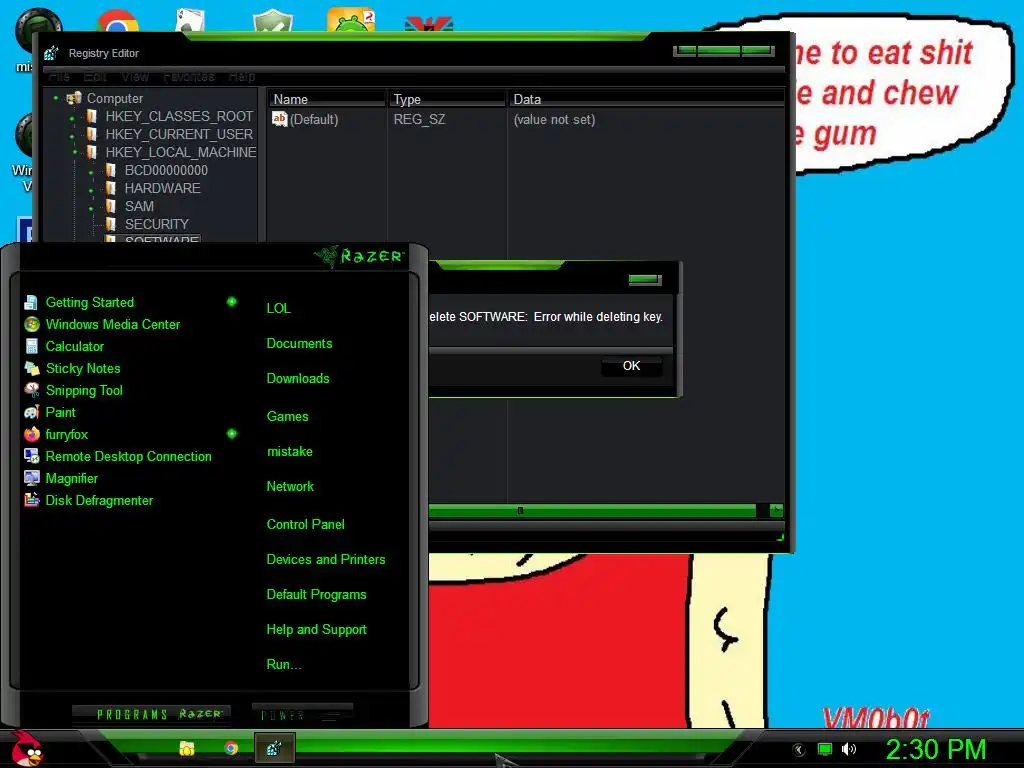Click the 2:30 PM clock
Viewport: 1024px width, 768px height.
936,749
